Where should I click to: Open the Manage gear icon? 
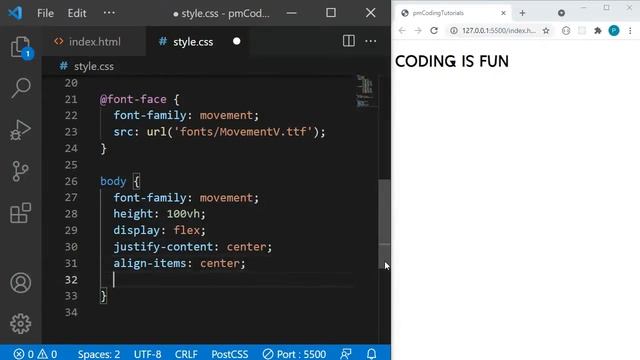20,324
